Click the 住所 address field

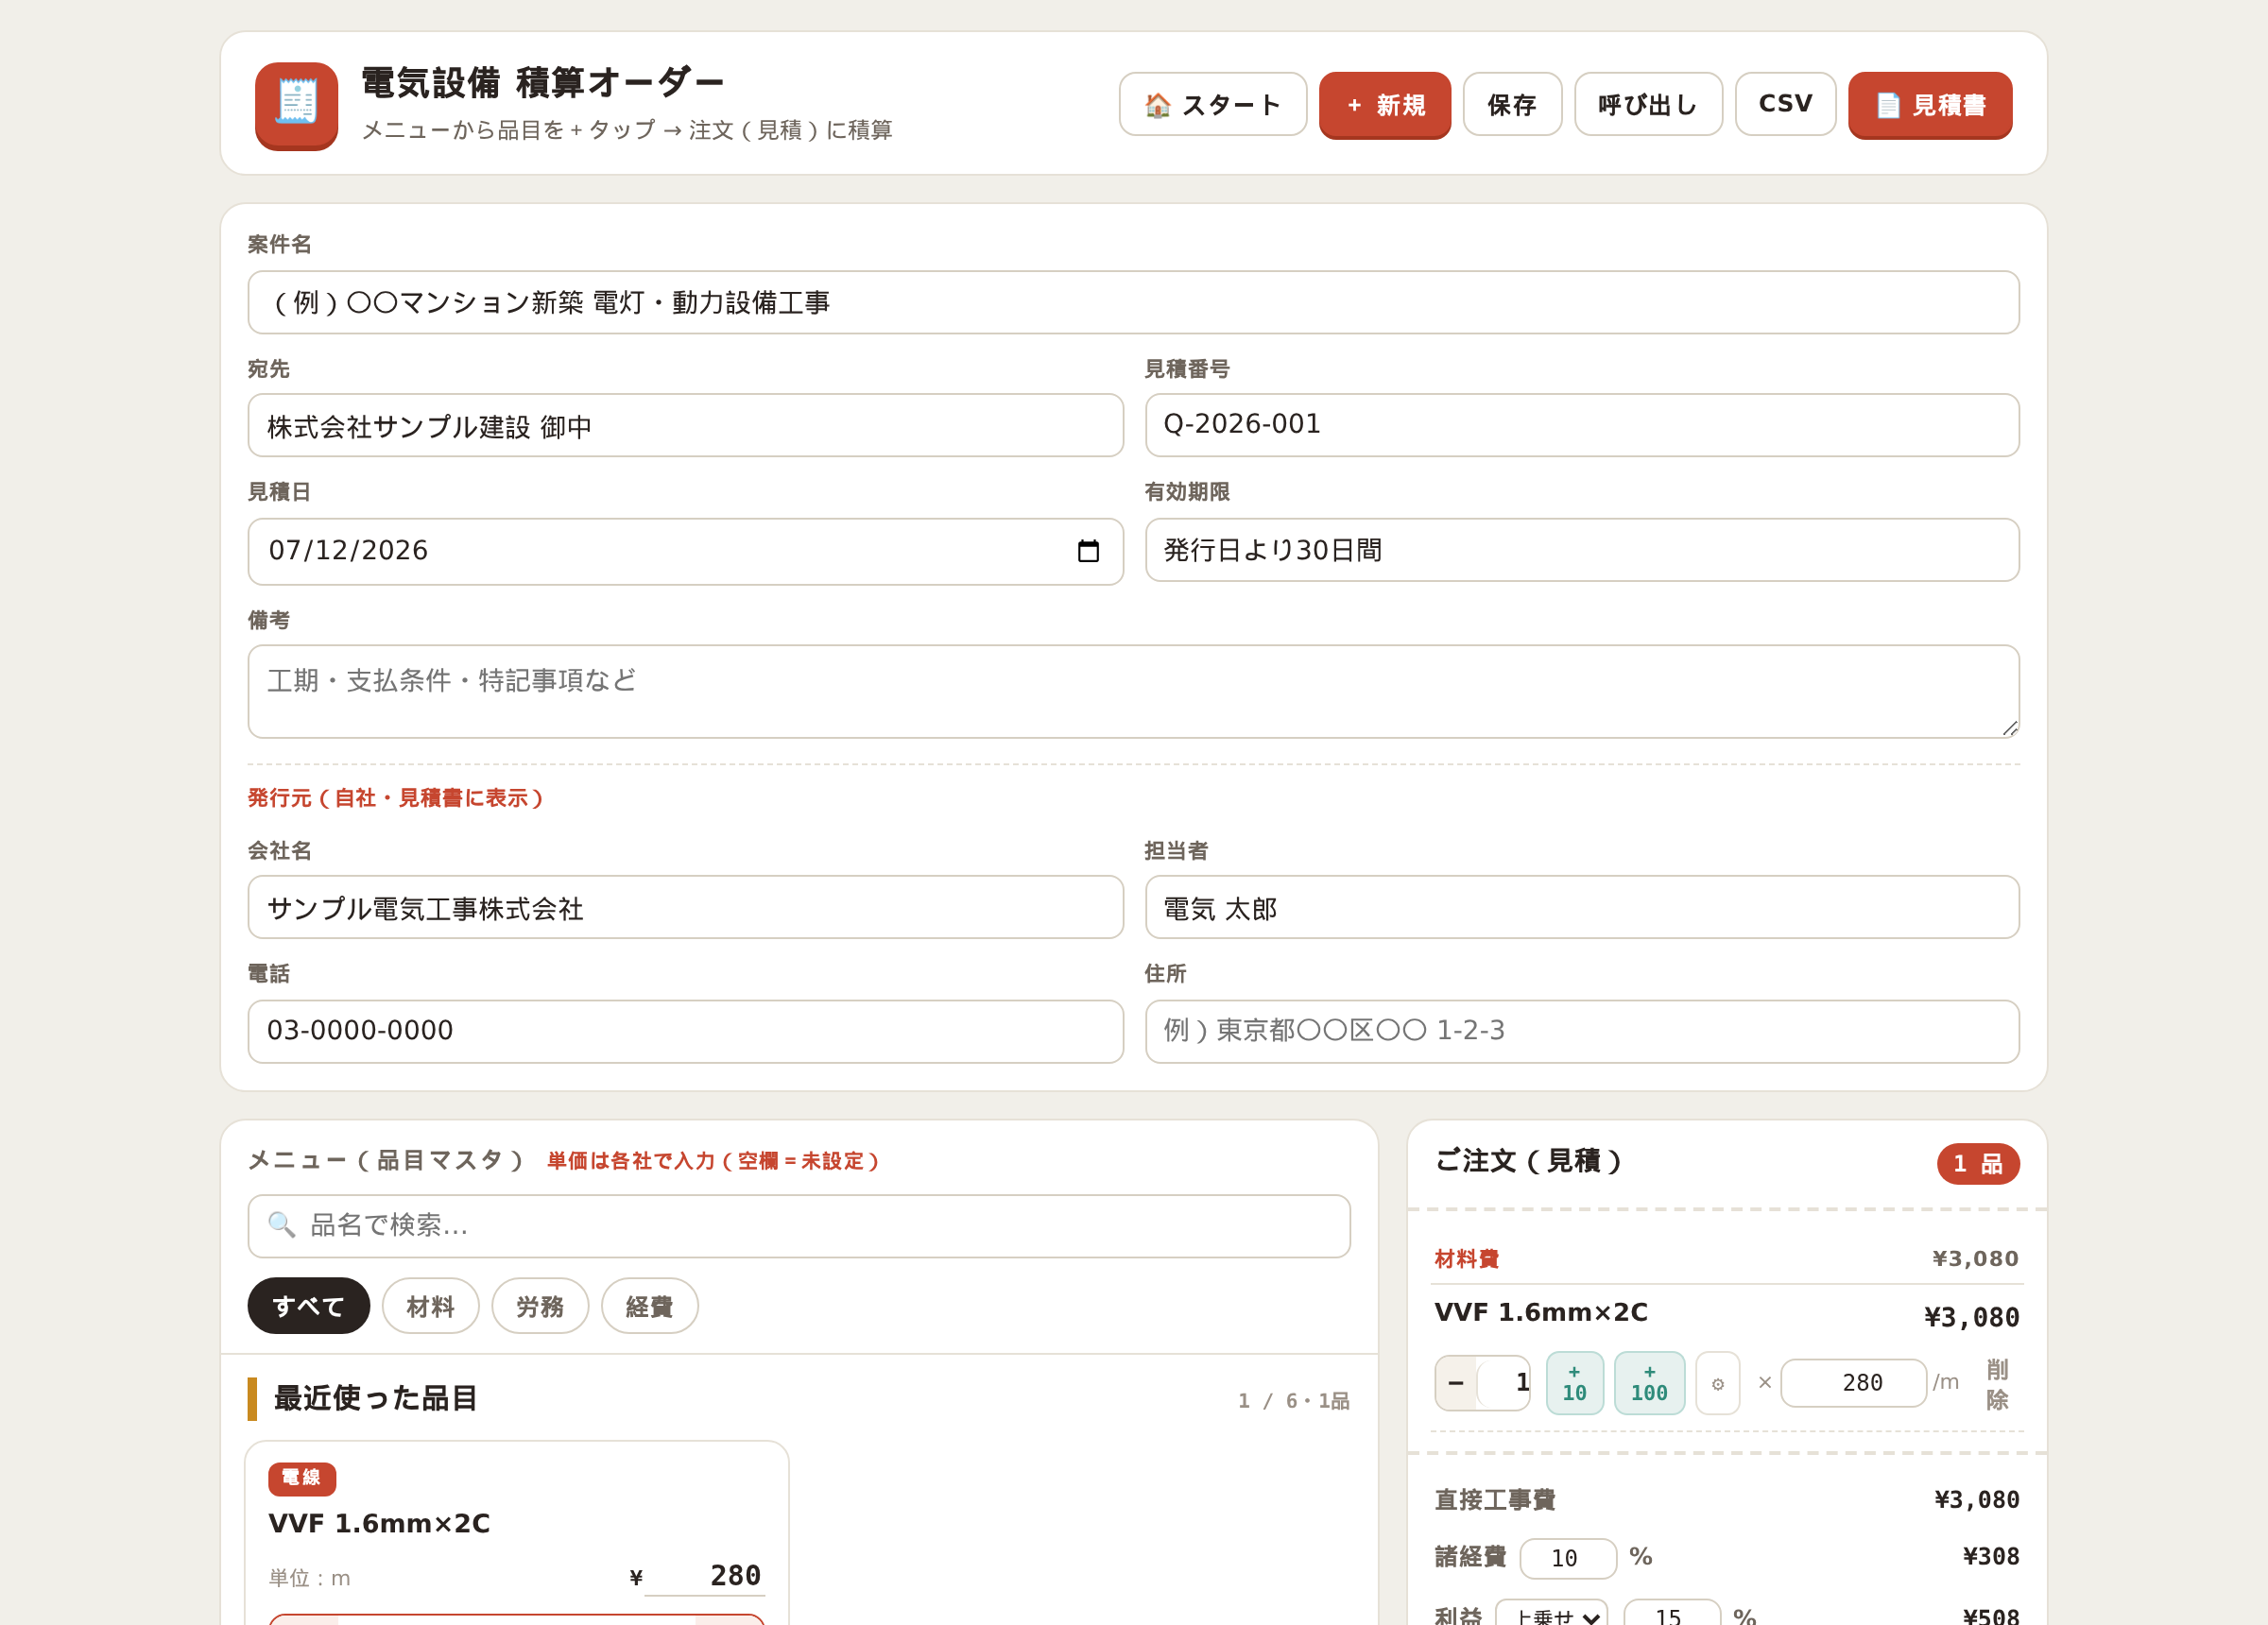pos(1581,1031)
